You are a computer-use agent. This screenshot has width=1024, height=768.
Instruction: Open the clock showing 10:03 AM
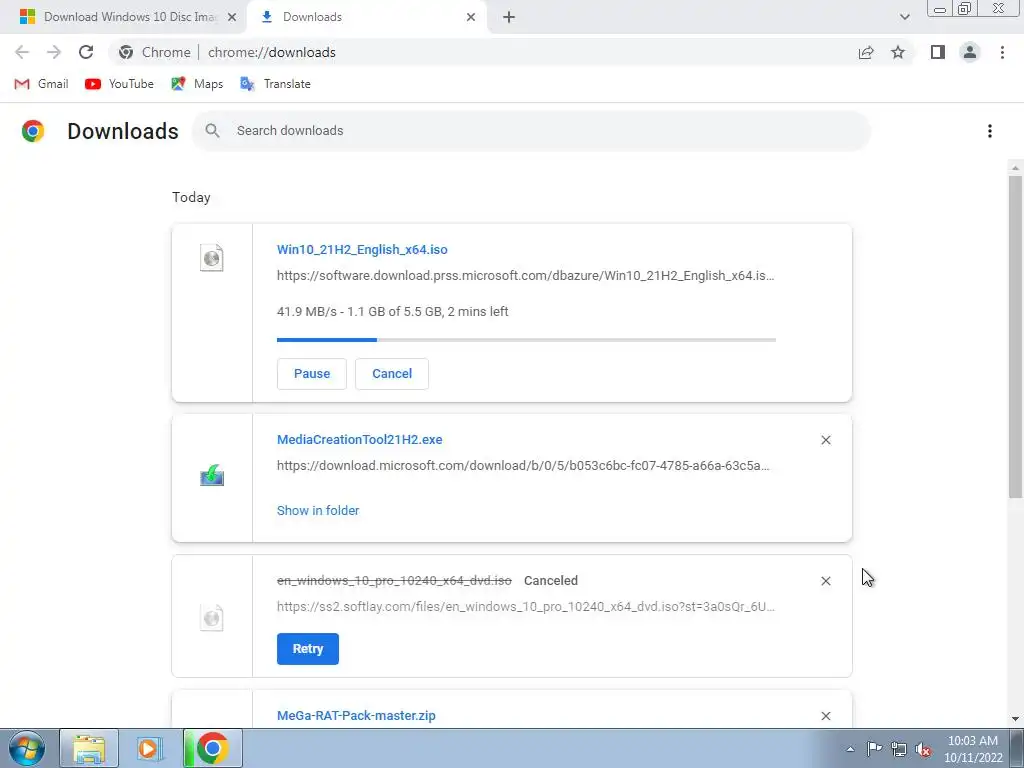point(973,749)
